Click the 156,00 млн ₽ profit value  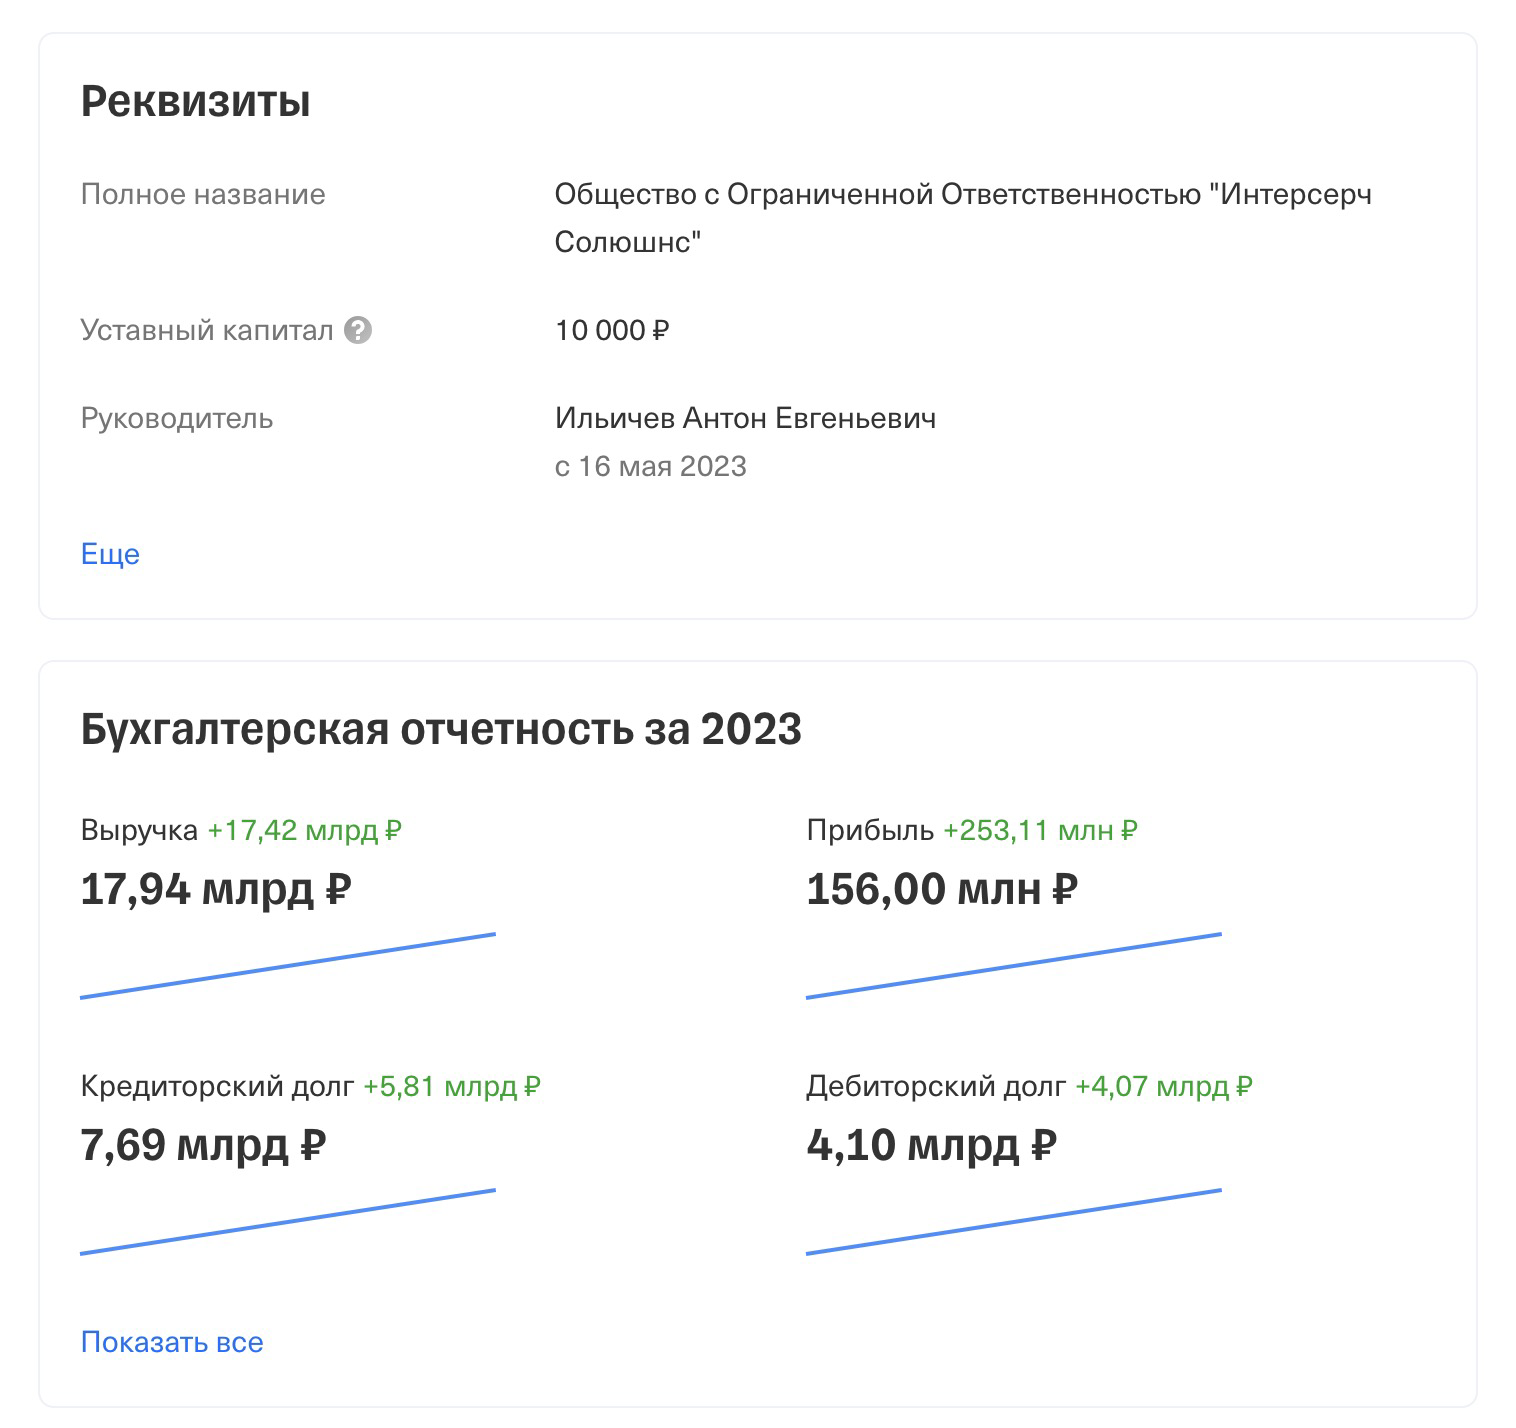[x=942, y=889]
